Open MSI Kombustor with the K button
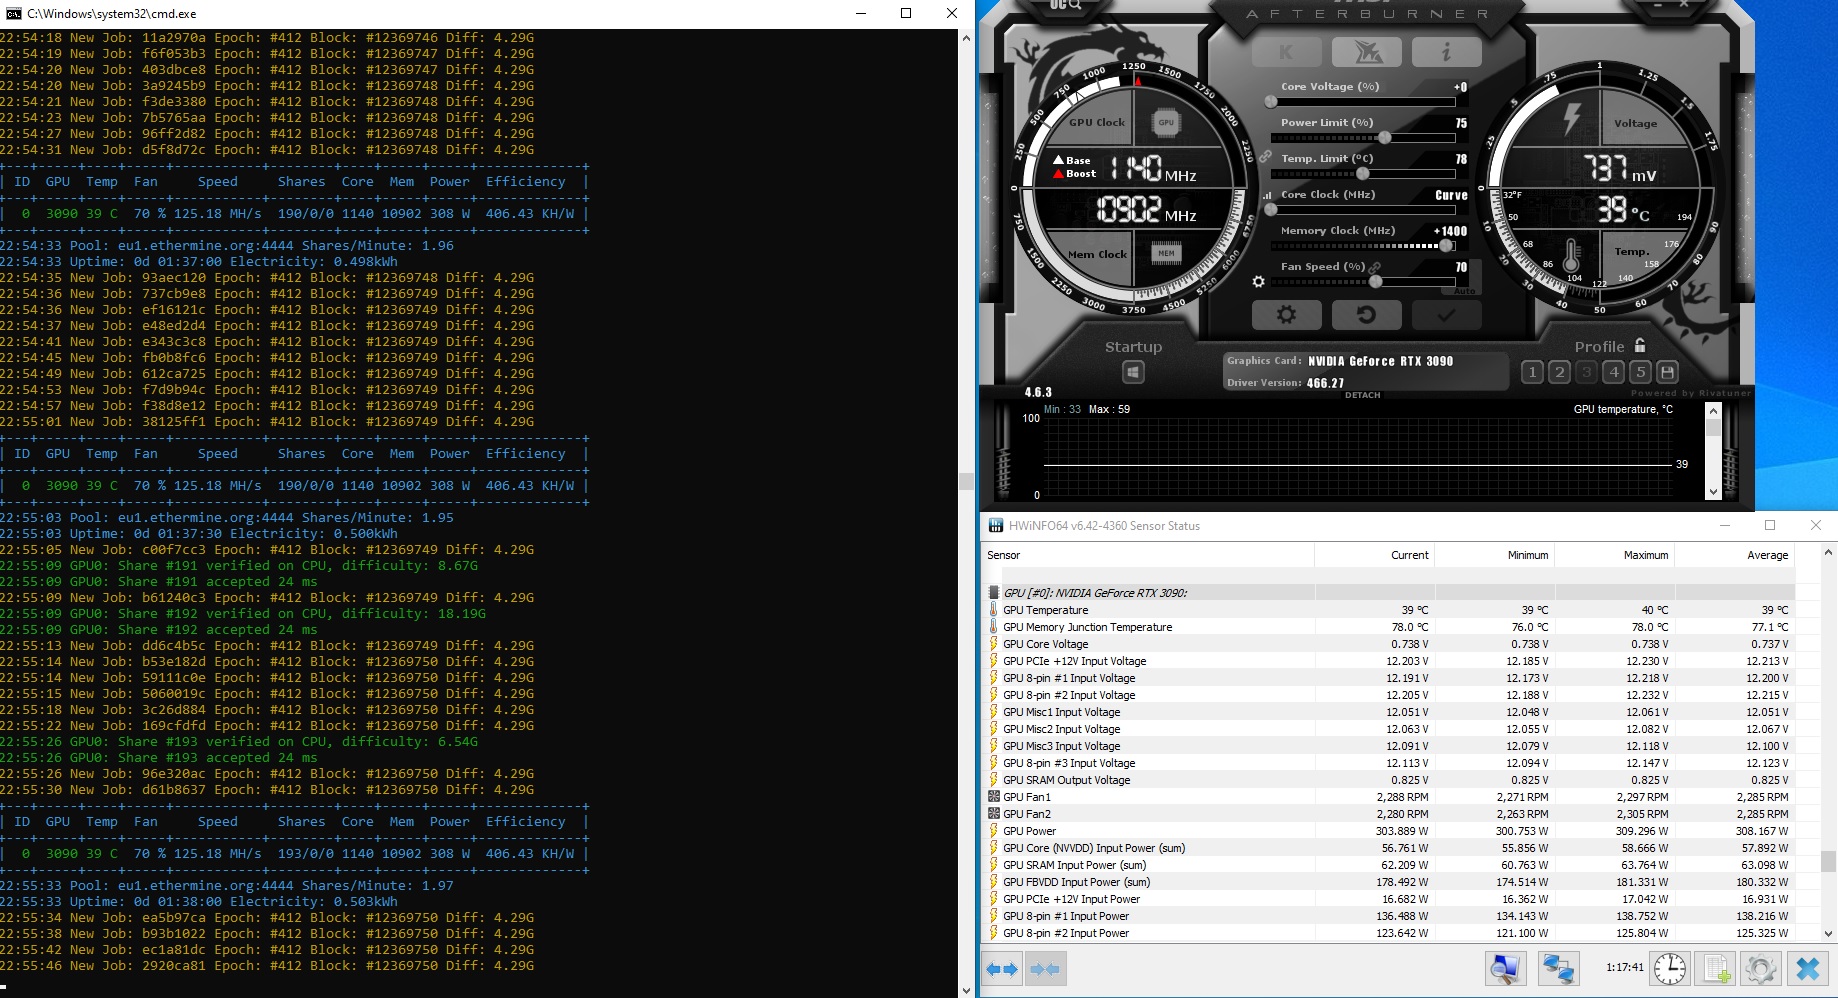Image resolution: width=1838 pixels, height=998 pixels. coord(1287,52)
